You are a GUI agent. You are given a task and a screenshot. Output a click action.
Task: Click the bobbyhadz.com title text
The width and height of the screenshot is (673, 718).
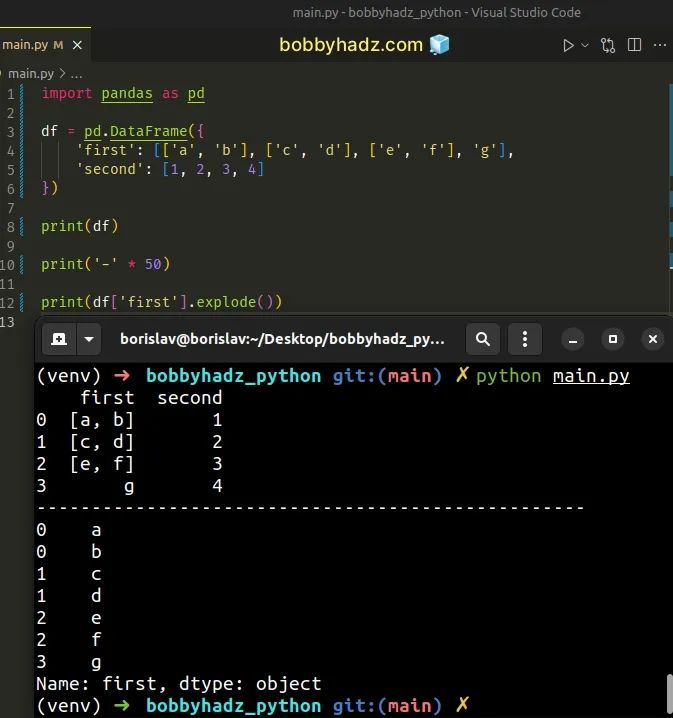click(351, 45)
